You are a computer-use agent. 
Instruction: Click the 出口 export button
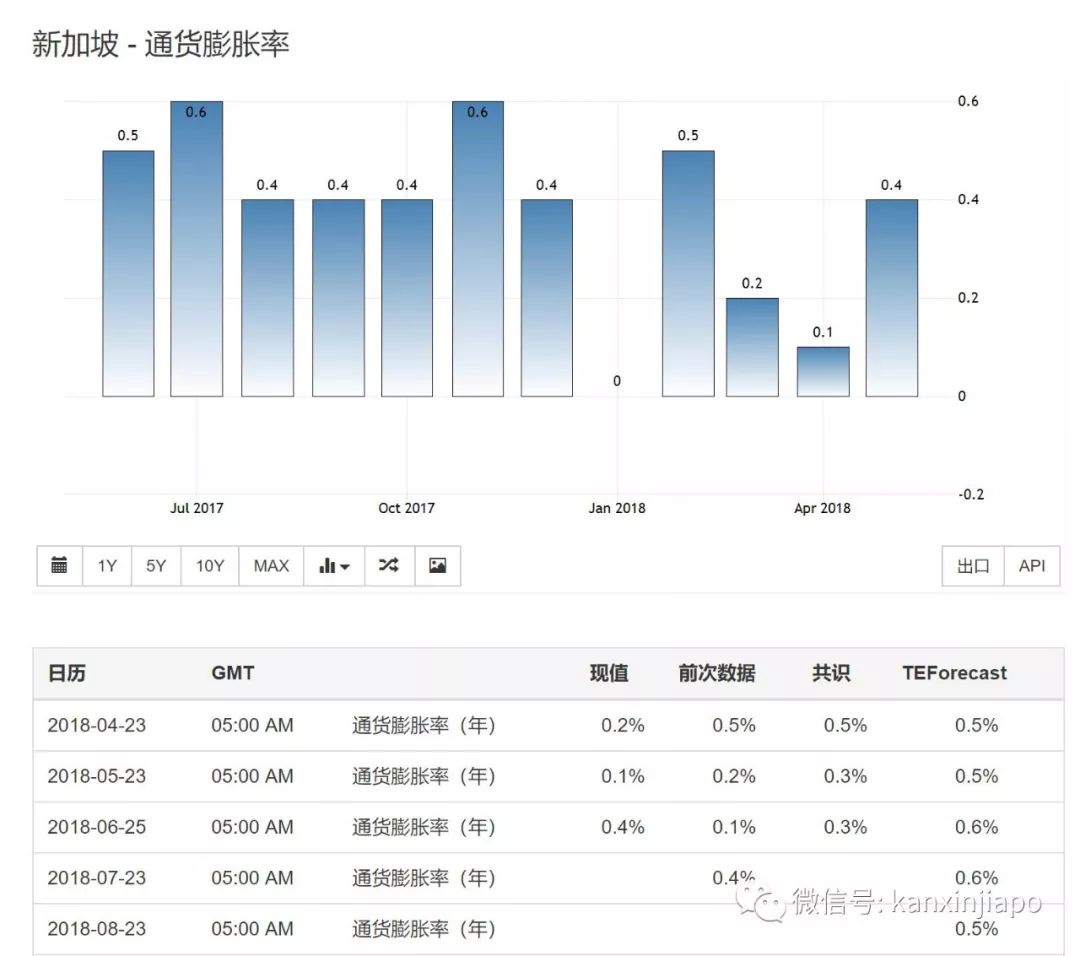tap(973, 566)
